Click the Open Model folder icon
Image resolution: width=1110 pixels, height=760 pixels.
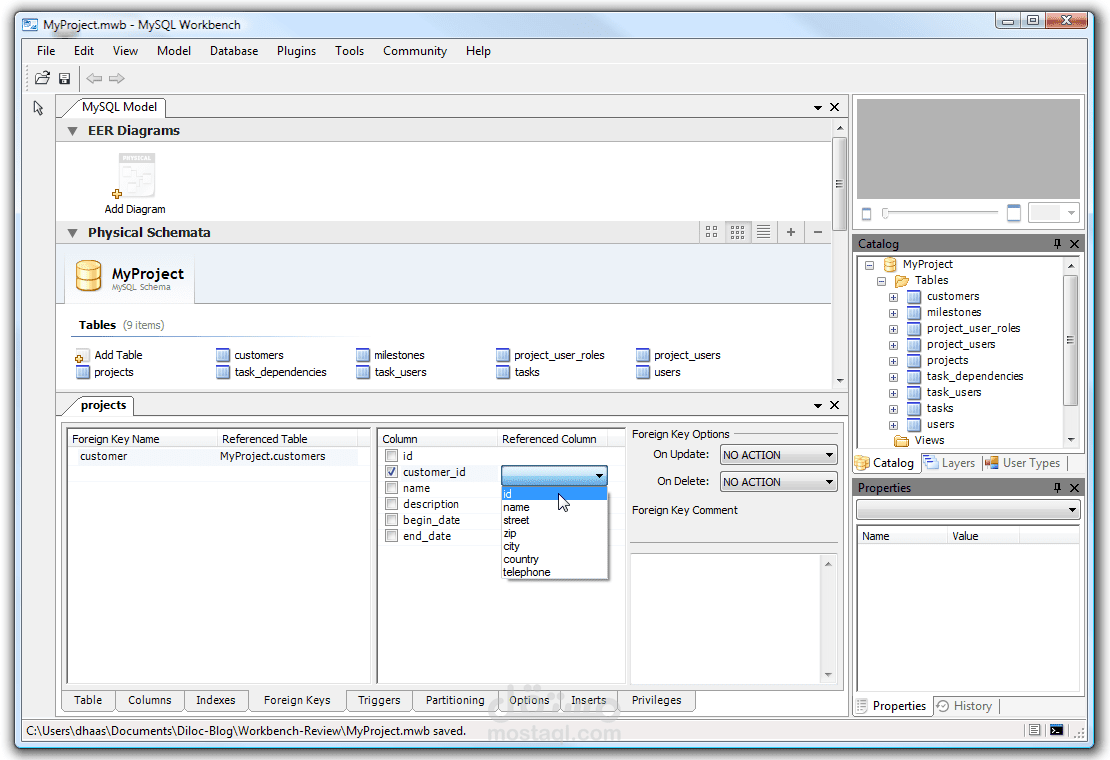(x=42, y=78)
